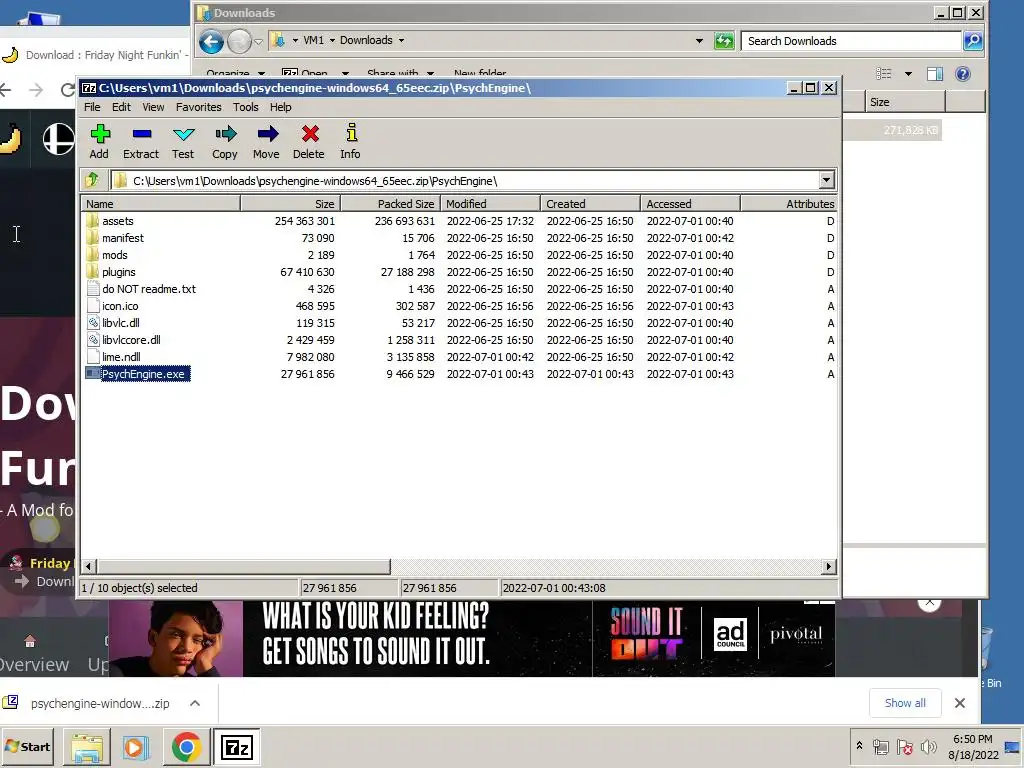Select the libvlccore.dll file
This screenshot has width=1024, height=768.
tap(131, 340)
